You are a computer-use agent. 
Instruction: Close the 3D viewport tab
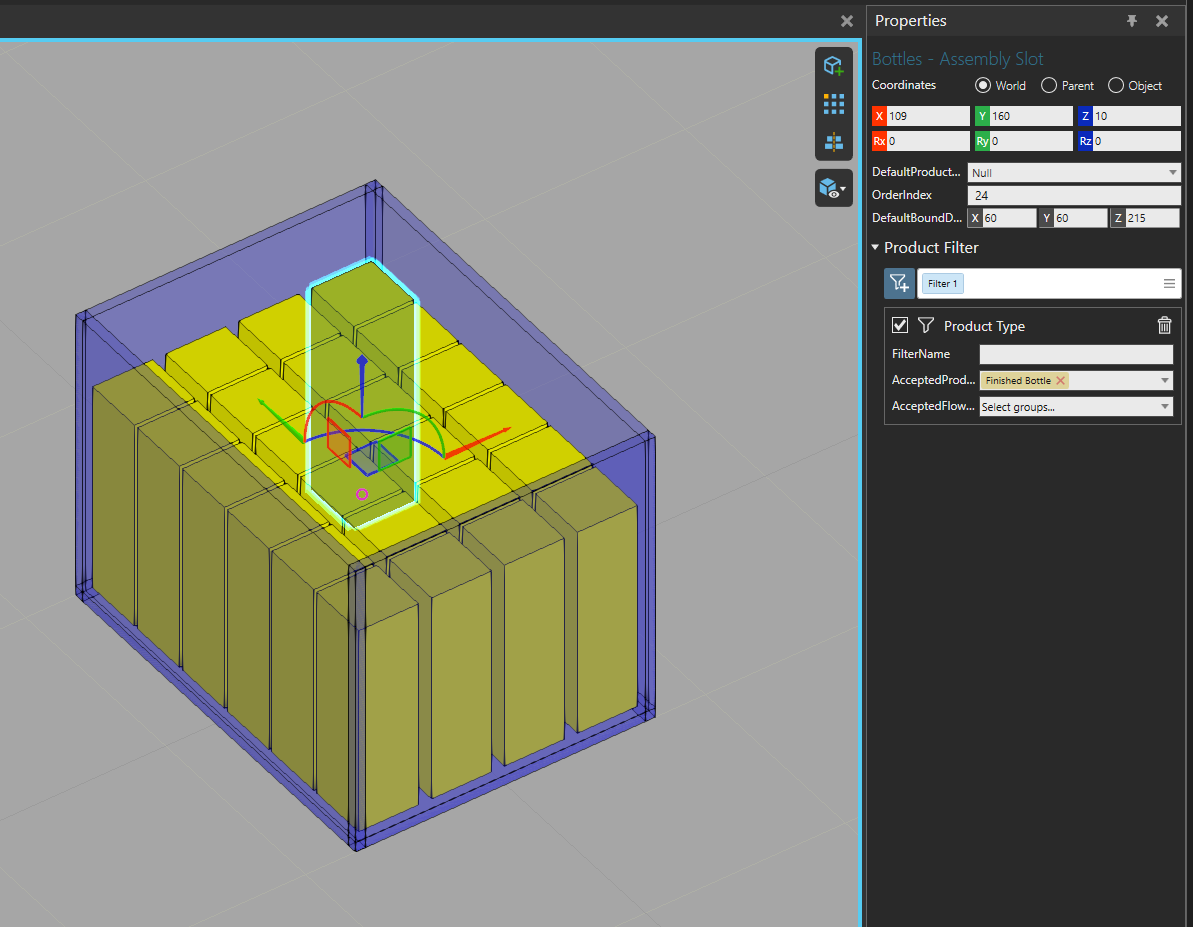tap(847, 21)
